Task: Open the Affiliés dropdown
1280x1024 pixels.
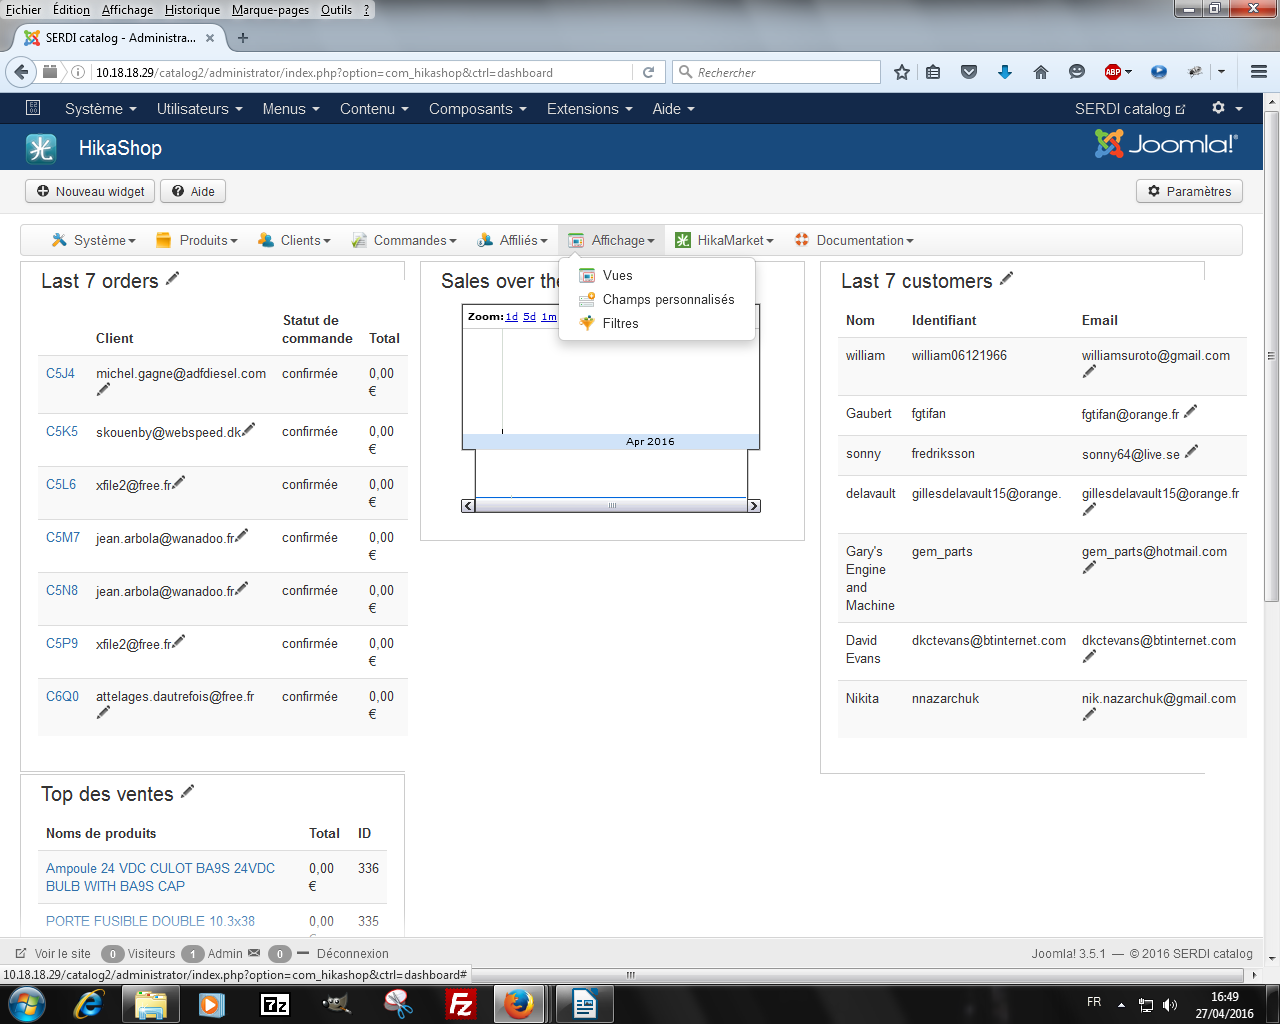Action: (513, 240)
